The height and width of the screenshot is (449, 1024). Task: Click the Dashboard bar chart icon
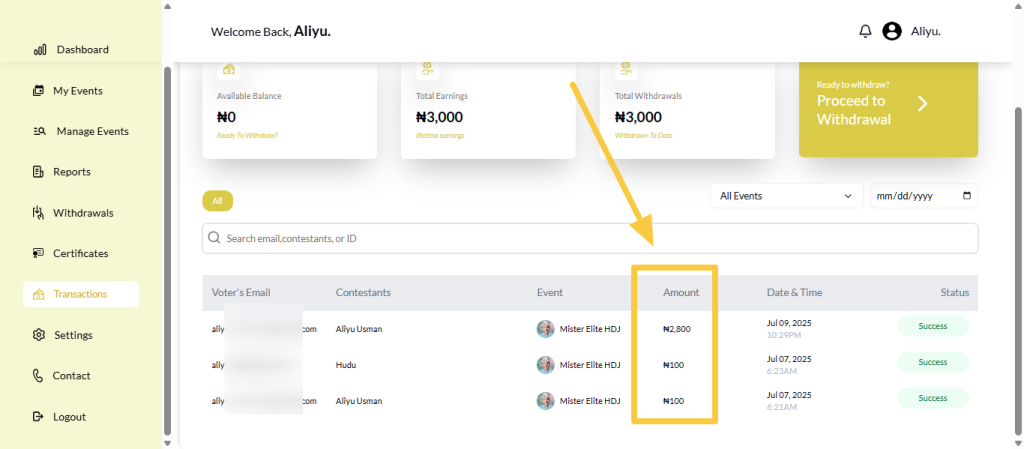coord(40,49)
